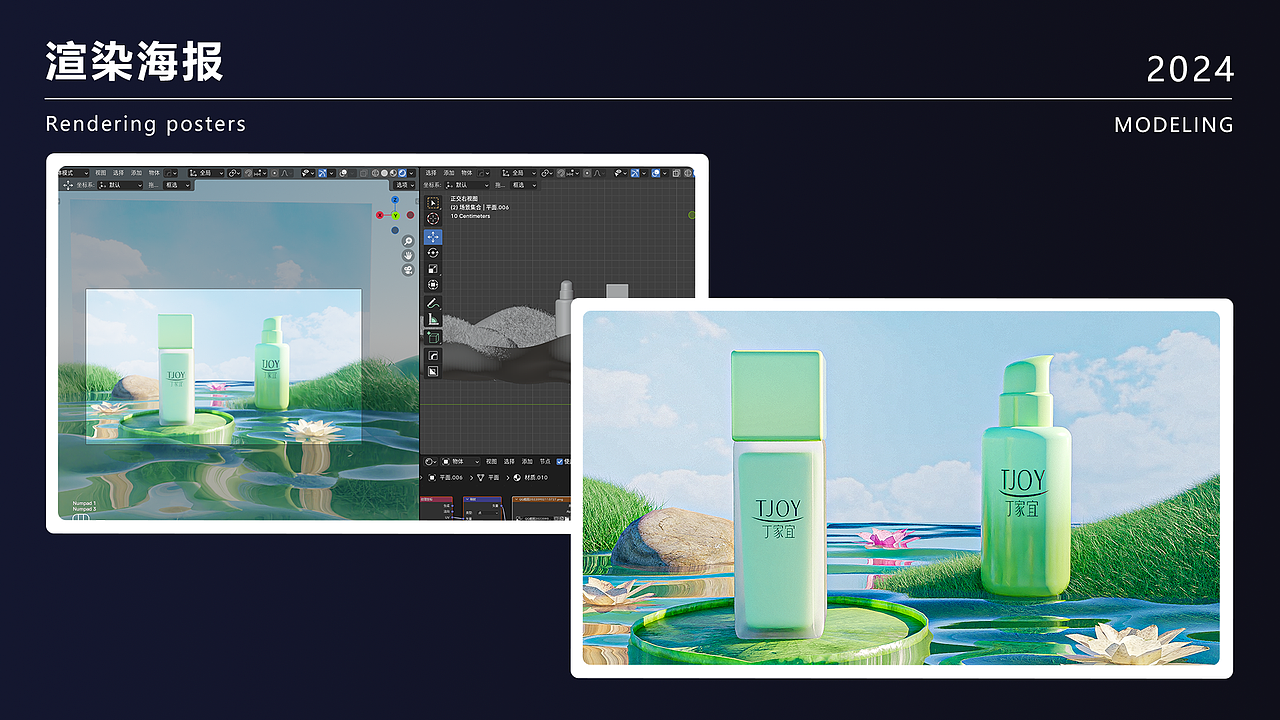
Task: Switch left viewport to rendered shading
Action: point(402,173)
